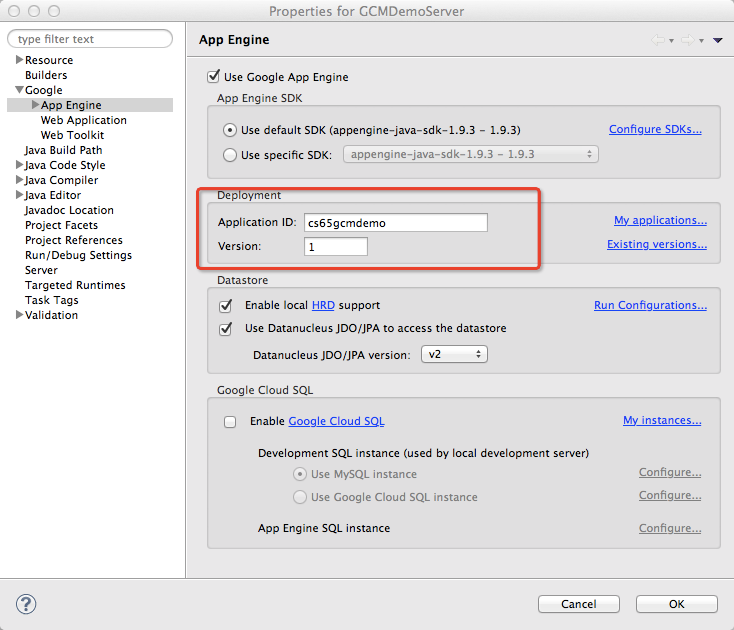The height and width of the screenshot is (630, 734).
Task: Toggle Use Google App Engine checkbox
Action: tap(212, 77)
